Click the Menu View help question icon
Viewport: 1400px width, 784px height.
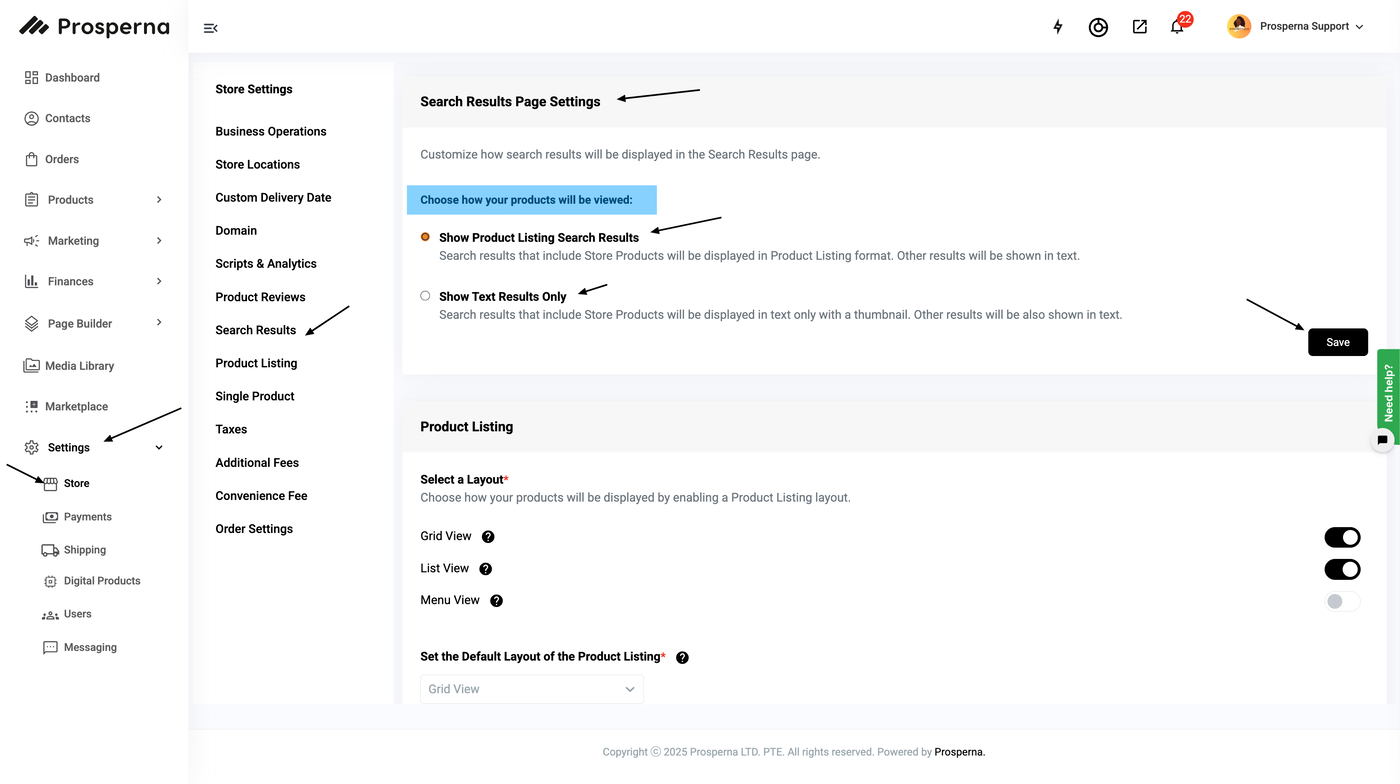[496, 601]
